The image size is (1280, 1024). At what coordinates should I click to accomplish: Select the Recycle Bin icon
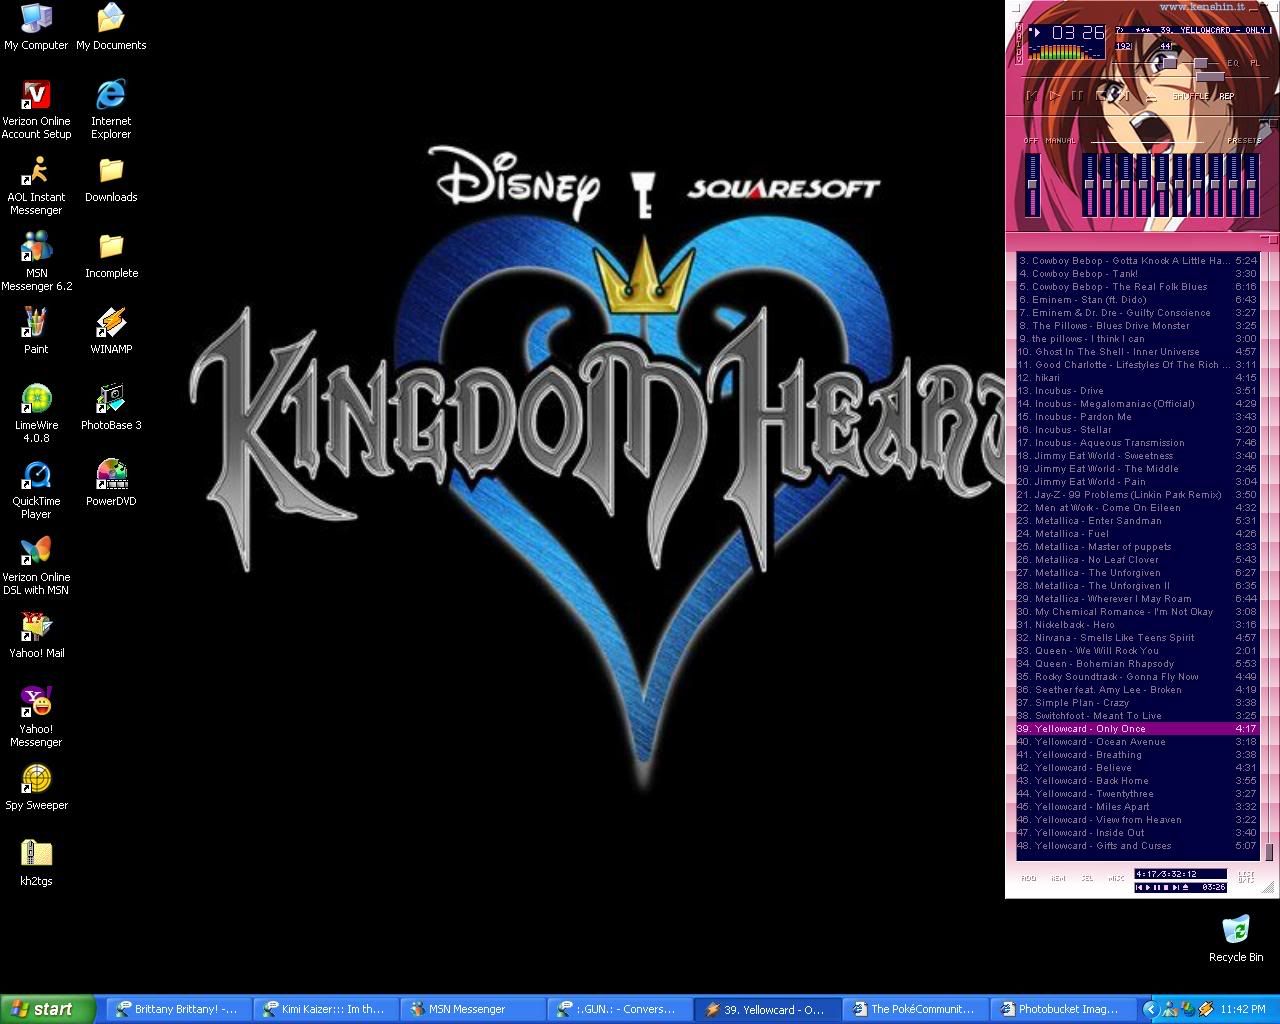pyautogui.click(x=1236, y=938)
